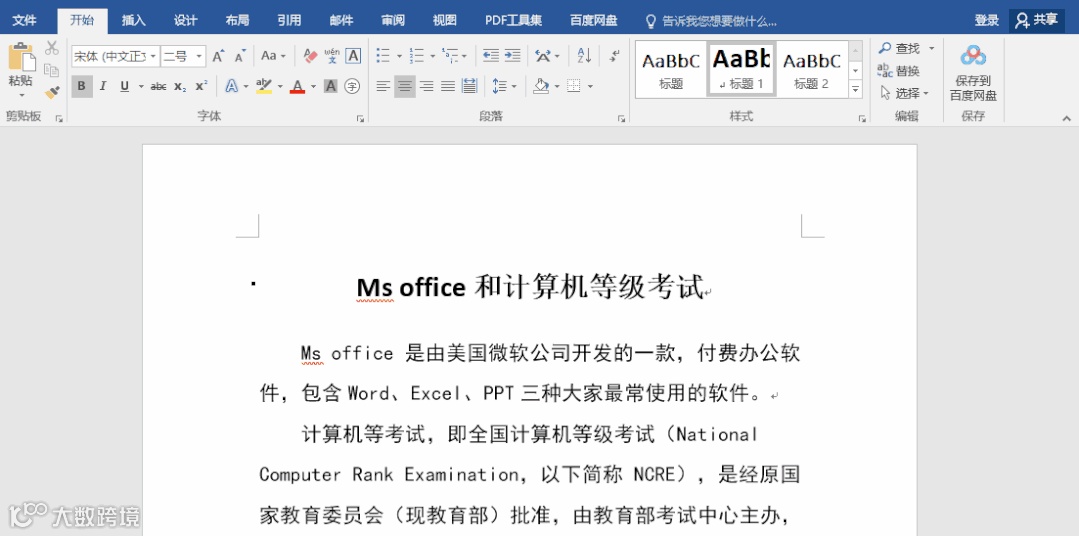Open borders dropdown arrow
Viewport: 1079px width, 536px height.
590,87
